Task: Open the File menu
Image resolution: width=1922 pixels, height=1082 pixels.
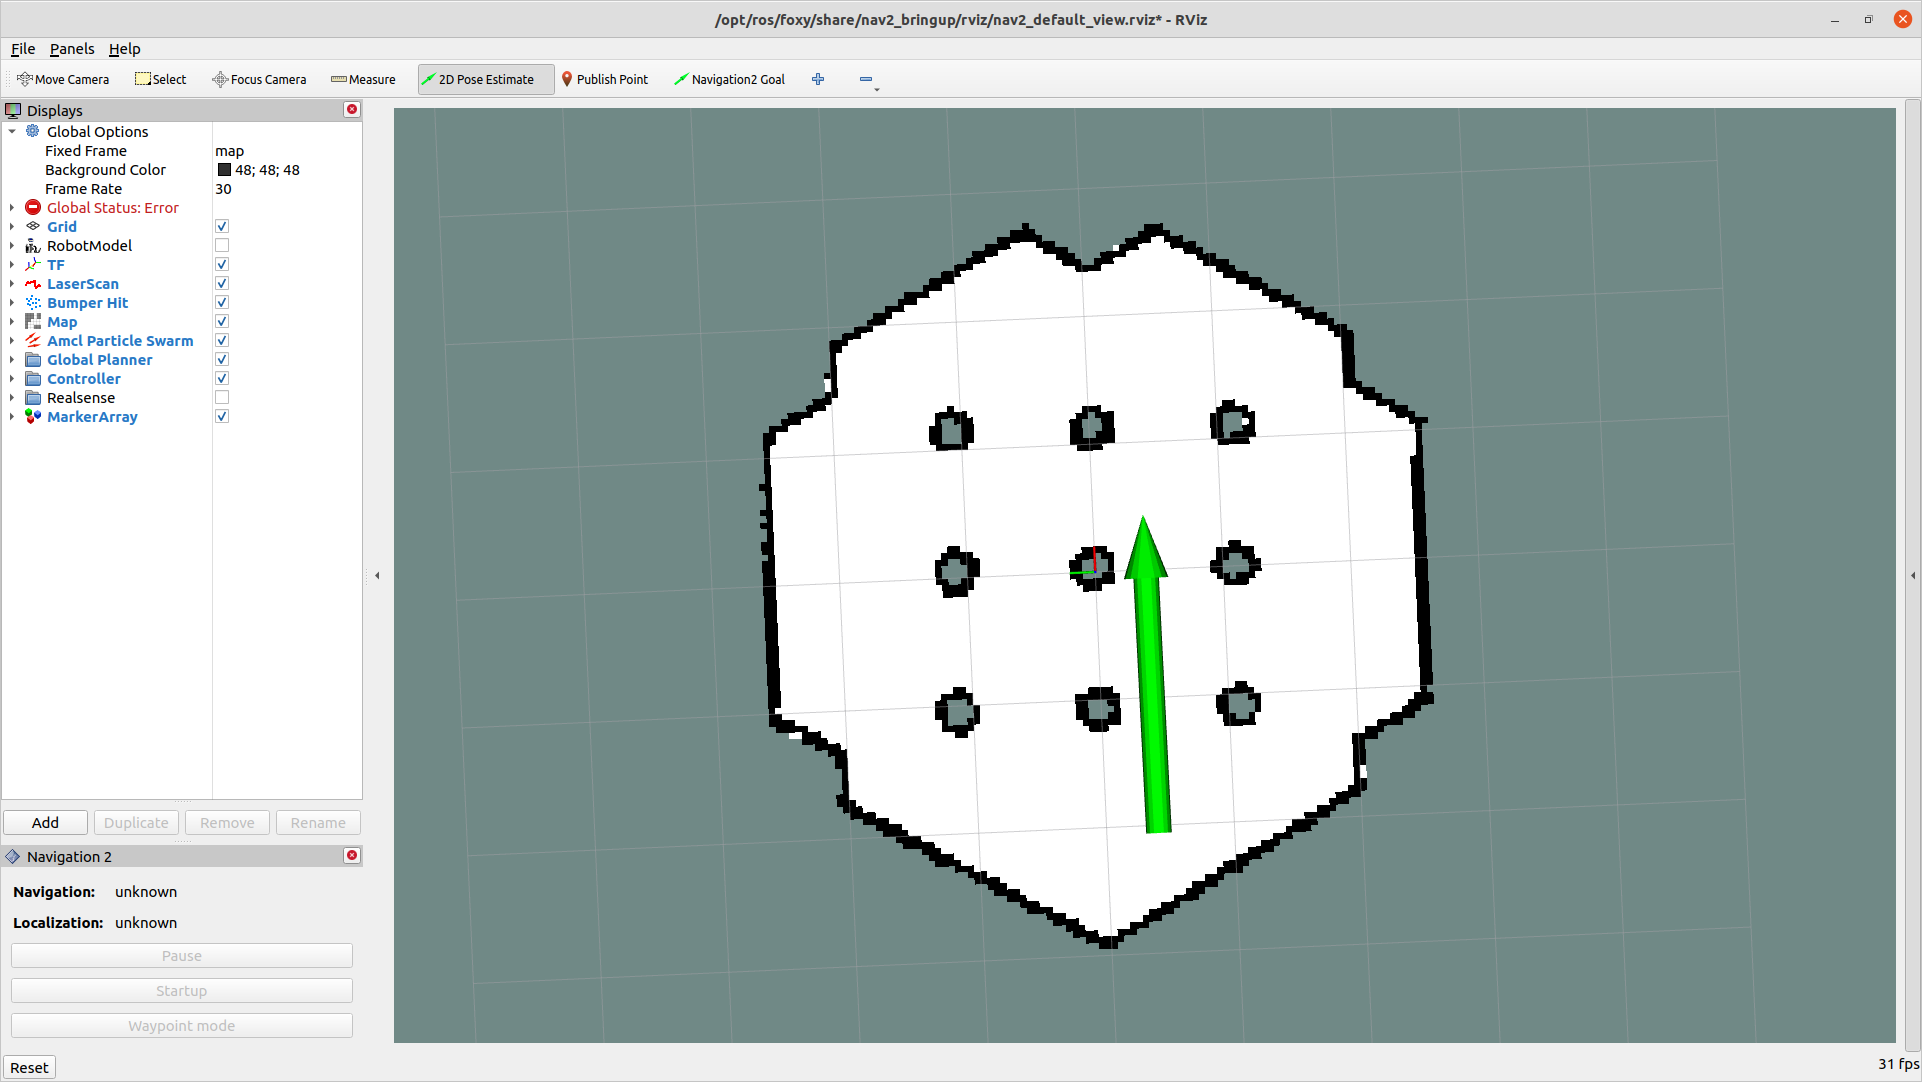Action: (23, 49)
